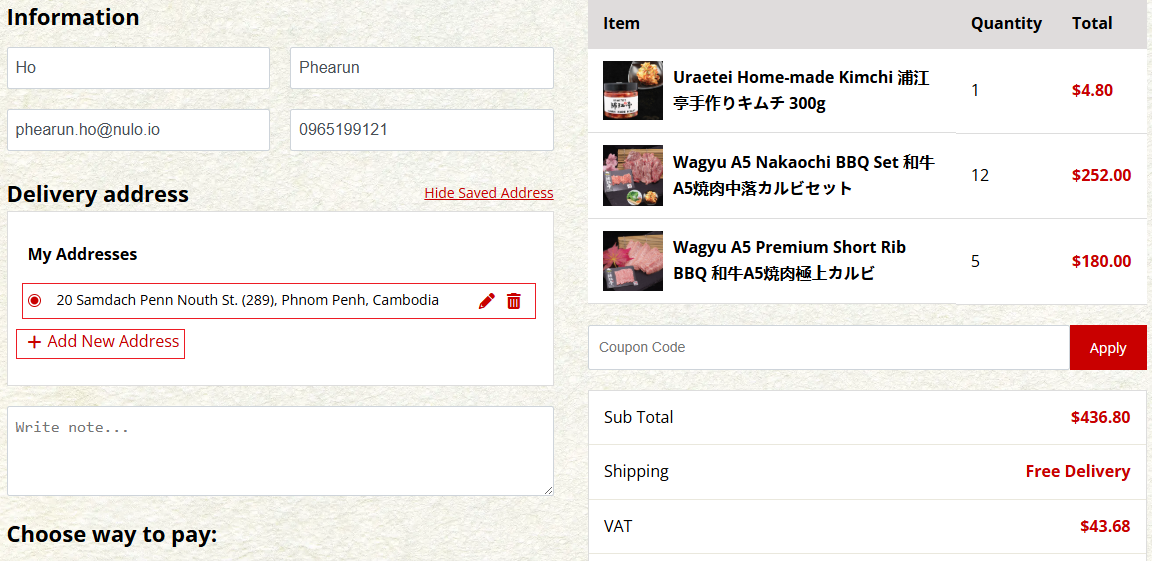Image resolution: width=1152 pixels, height=561 pixels.
Task: Edit the saved Samdach Penn Nouth address
Action: [486, 301]
